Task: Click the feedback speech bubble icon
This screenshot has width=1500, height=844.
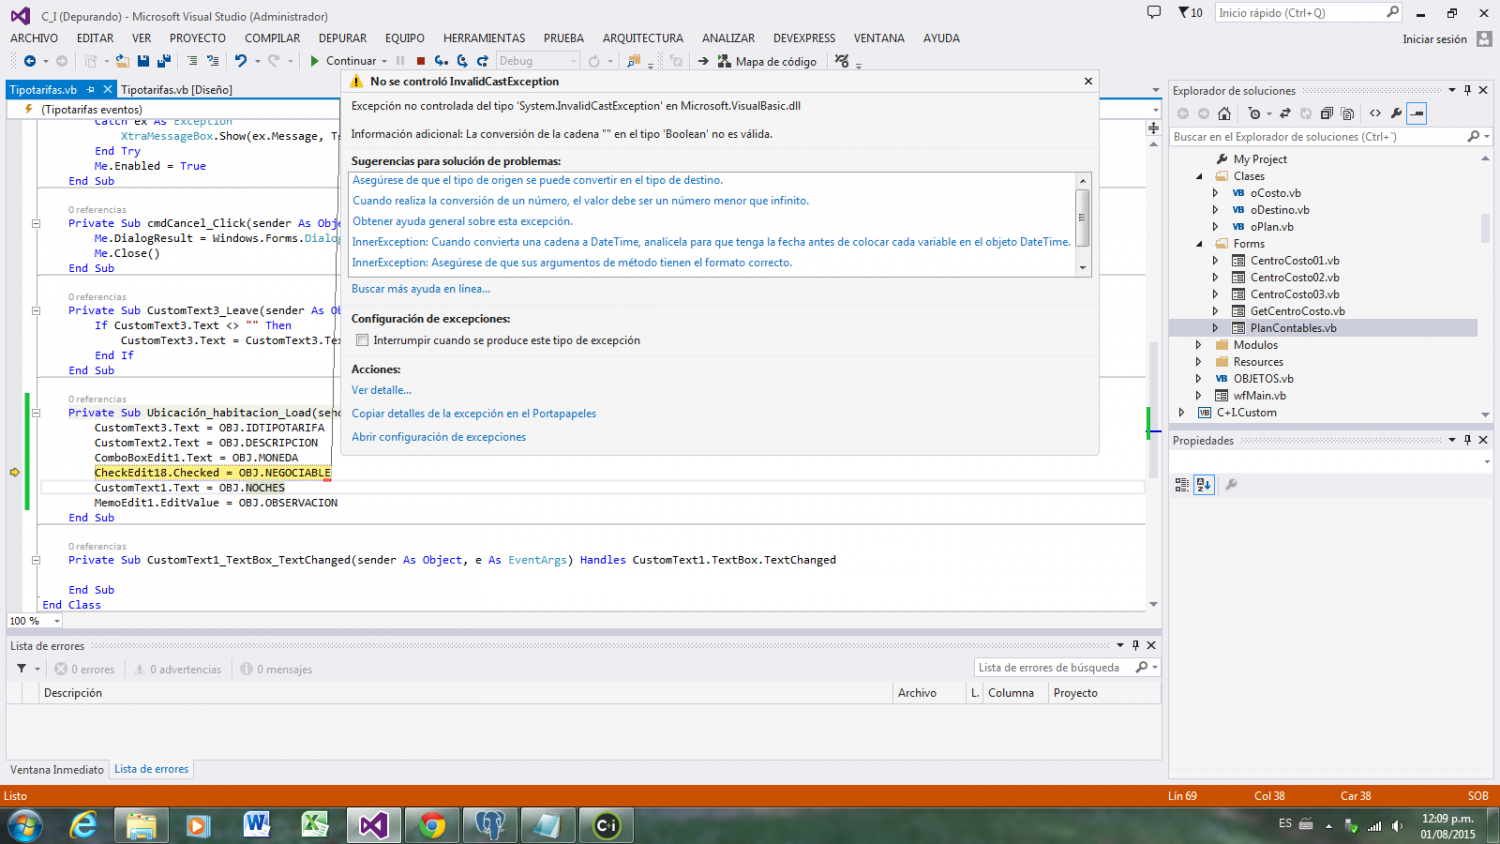Action: click(1154, 12)
